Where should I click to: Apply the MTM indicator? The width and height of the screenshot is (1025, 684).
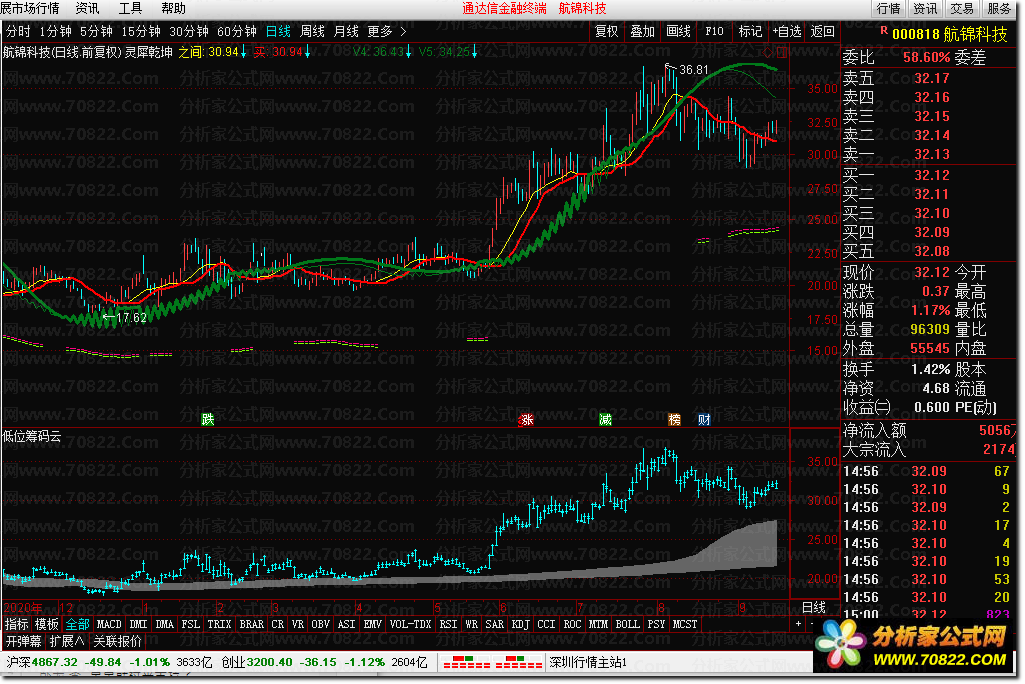(598, 624)
